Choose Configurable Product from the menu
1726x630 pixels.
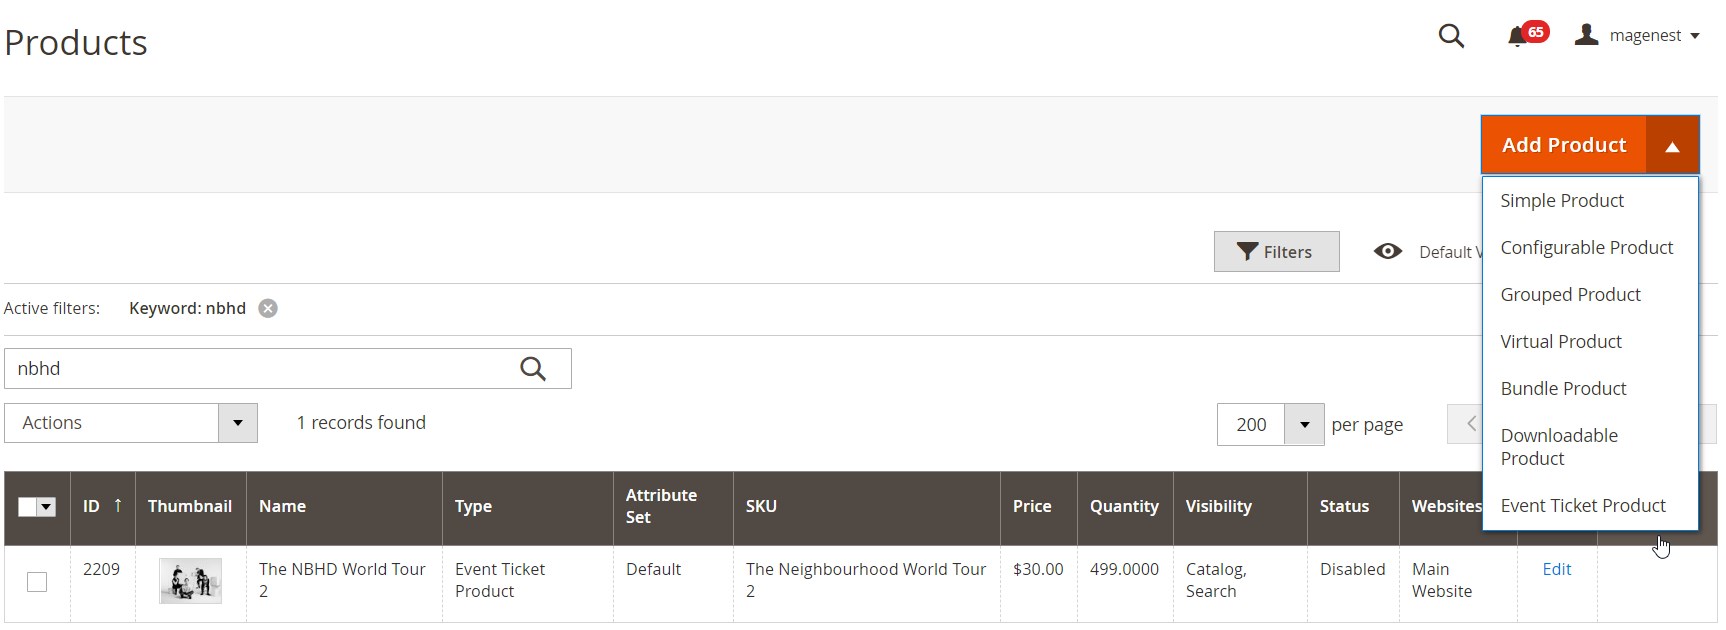pos(1586,248)
